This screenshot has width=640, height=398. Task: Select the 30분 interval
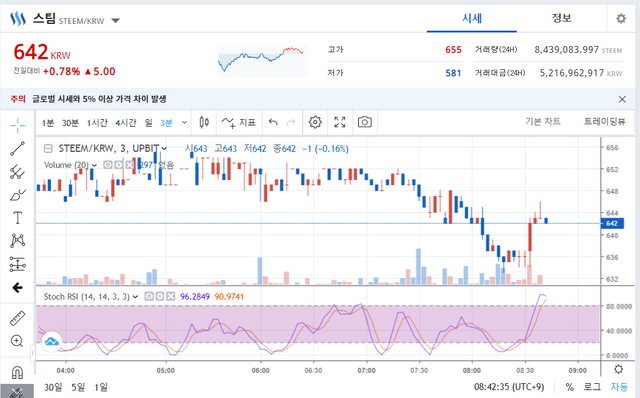70,122
